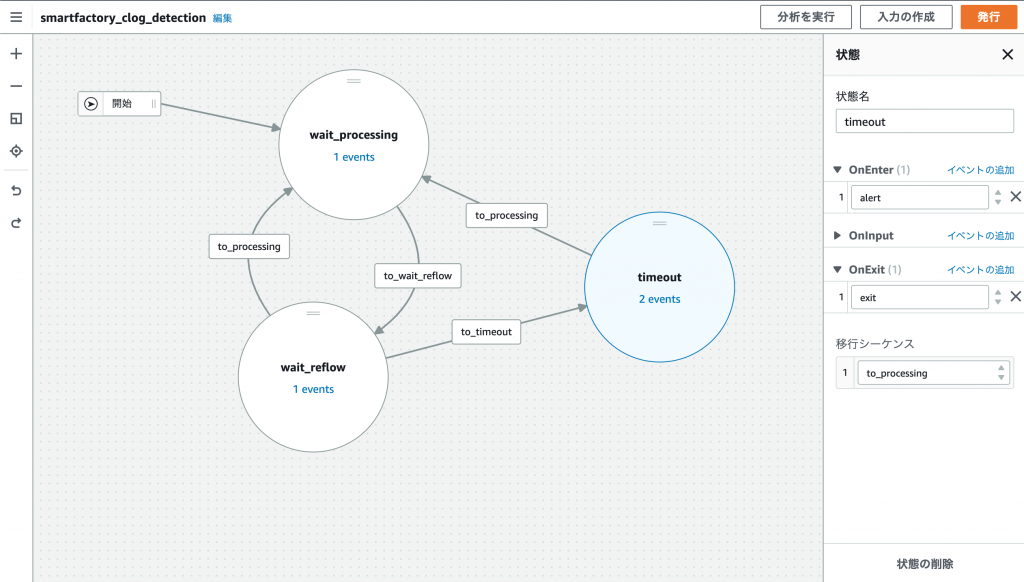Close the 状態 panel with the X button
The width and height of the screenshot is (1024, 582).
1007,55
